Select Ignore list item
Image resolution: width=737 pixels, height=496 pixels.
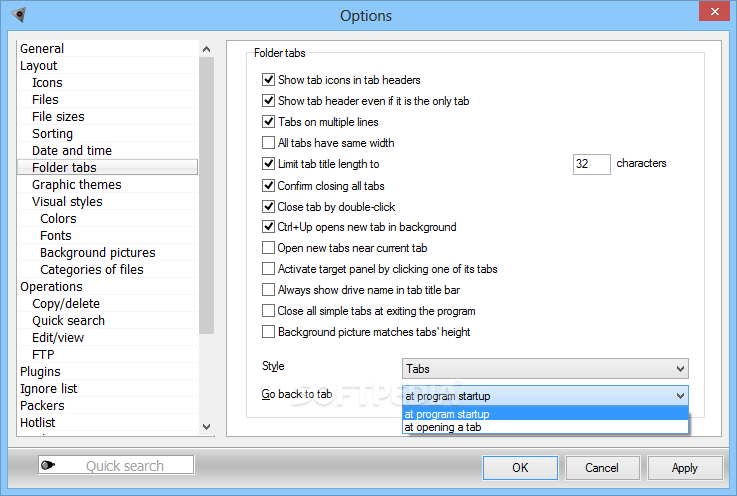[x=108, y=388]
